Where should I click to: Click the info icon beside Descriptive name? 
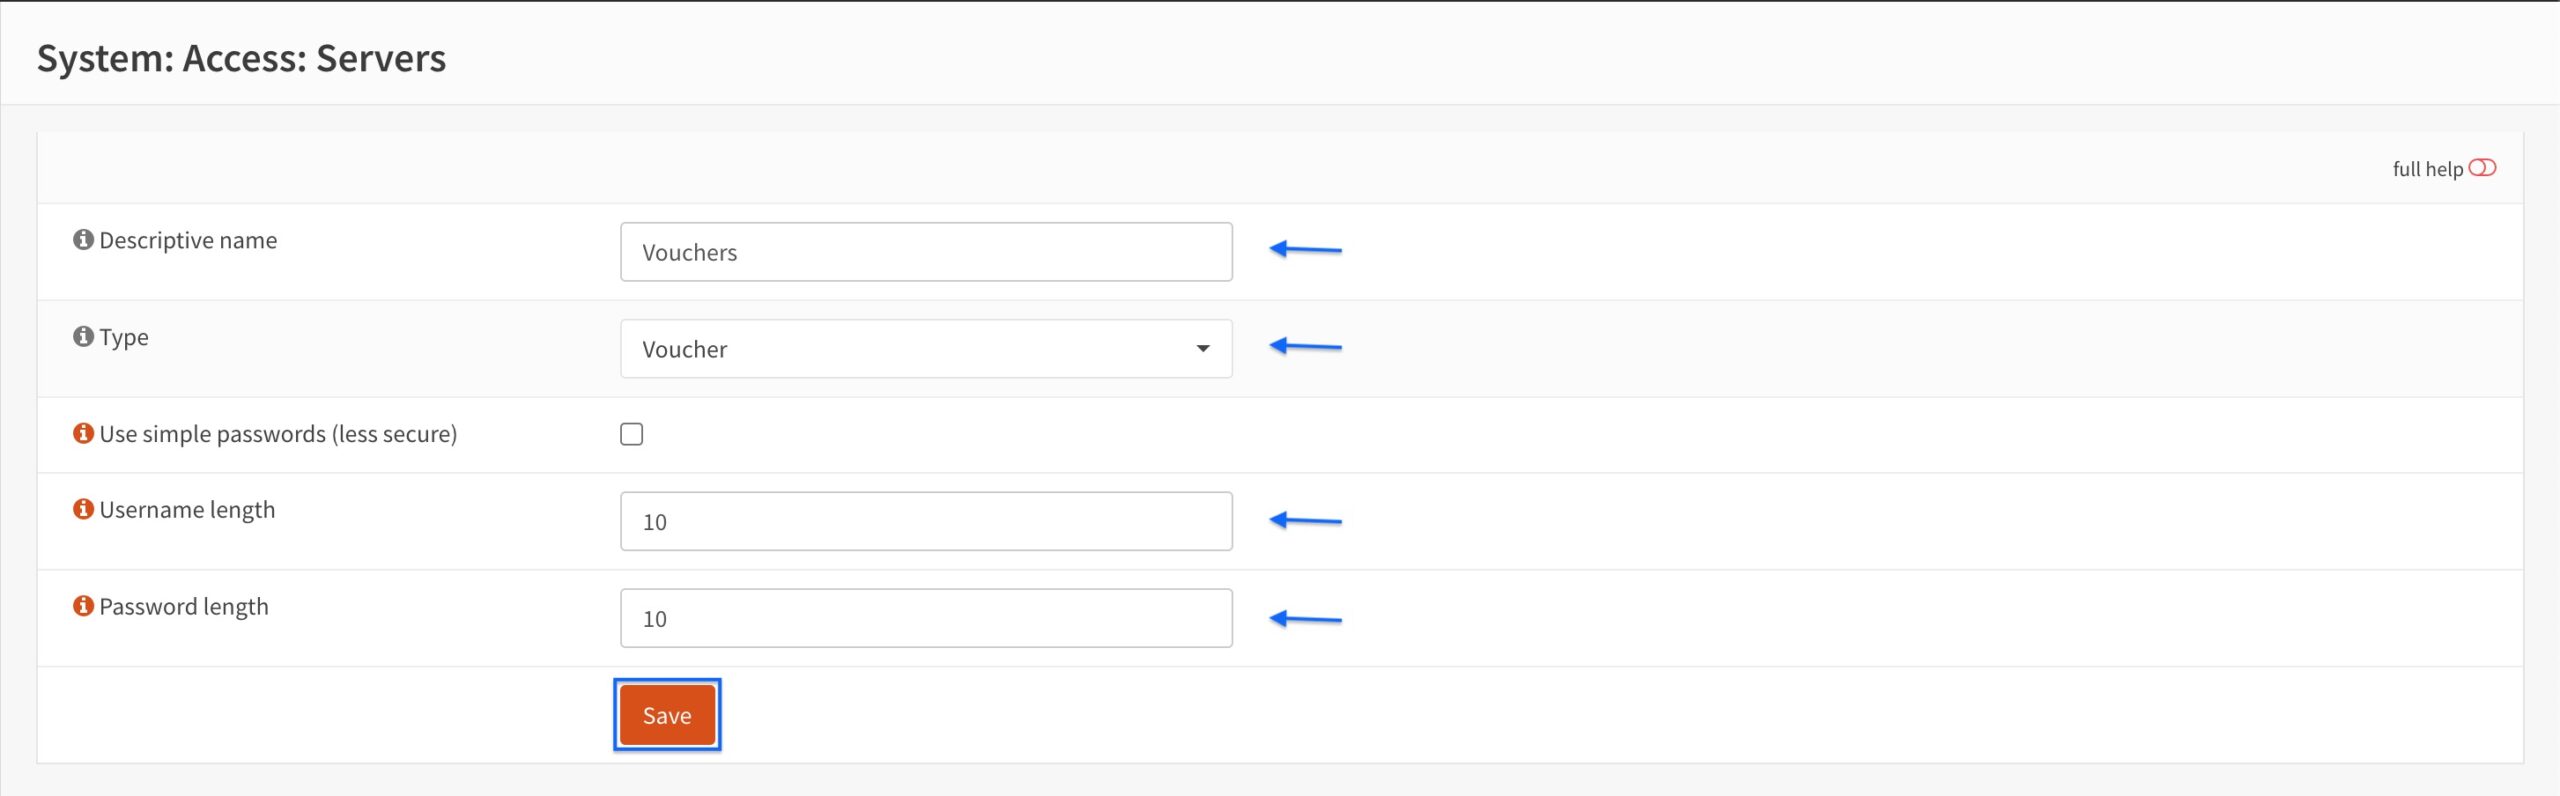[83, 240]
